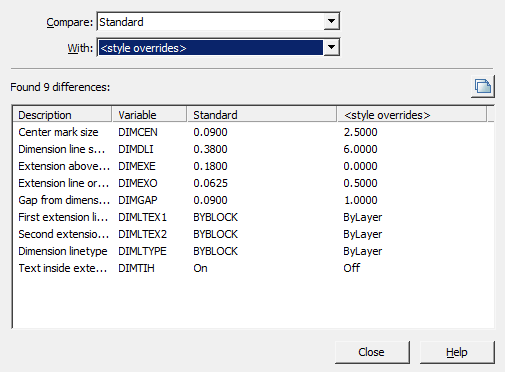Select the Text inside exte... row

[253, 268]
